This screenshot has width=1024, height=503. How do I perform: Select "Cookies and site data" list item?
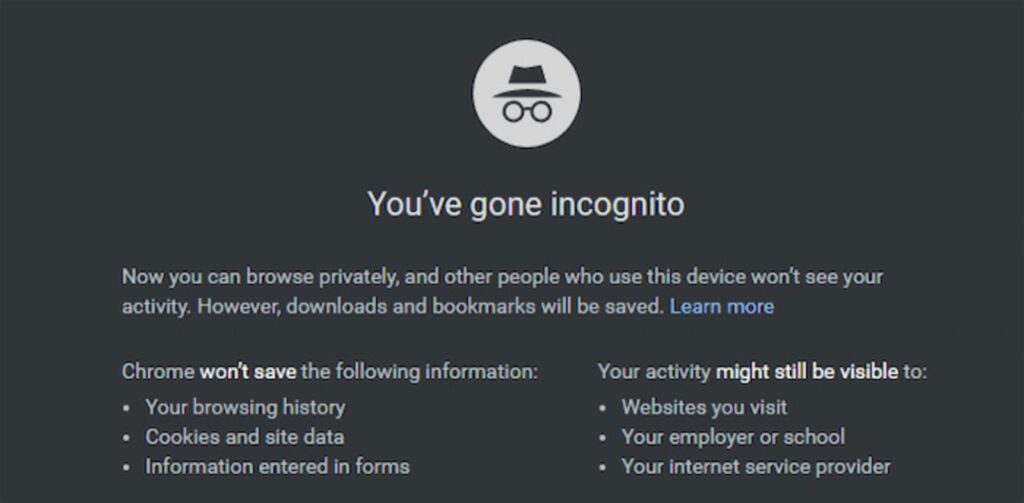(245, 437)
